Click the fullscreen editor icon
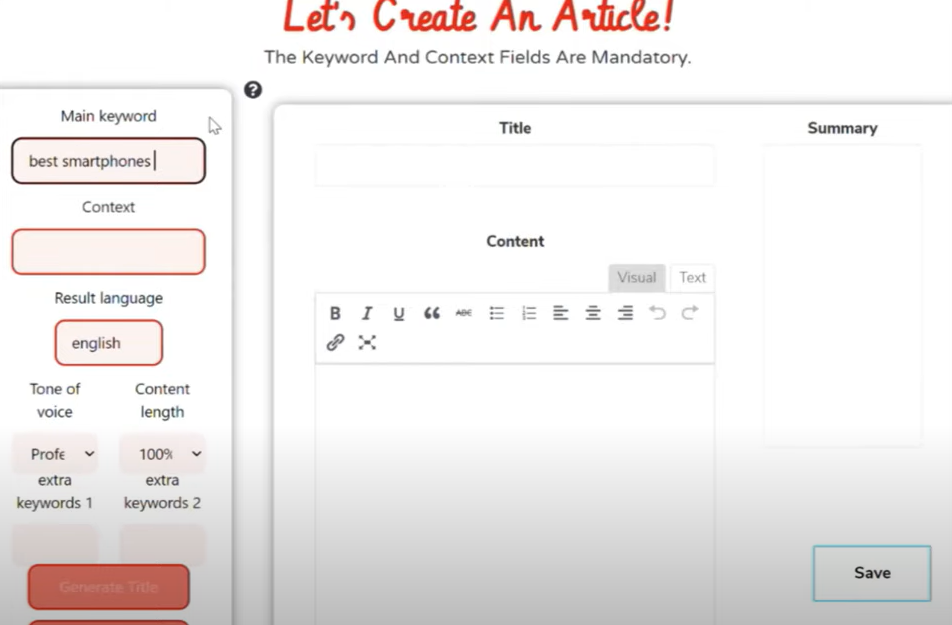952x625 pixels. pyautogui.click(x=367, y=343)
